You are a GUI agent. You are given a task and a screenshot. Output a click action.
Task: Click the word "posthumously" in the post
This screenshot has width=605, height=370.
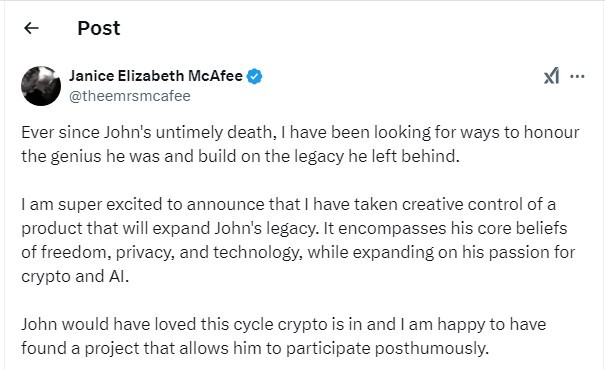[431, 349]
